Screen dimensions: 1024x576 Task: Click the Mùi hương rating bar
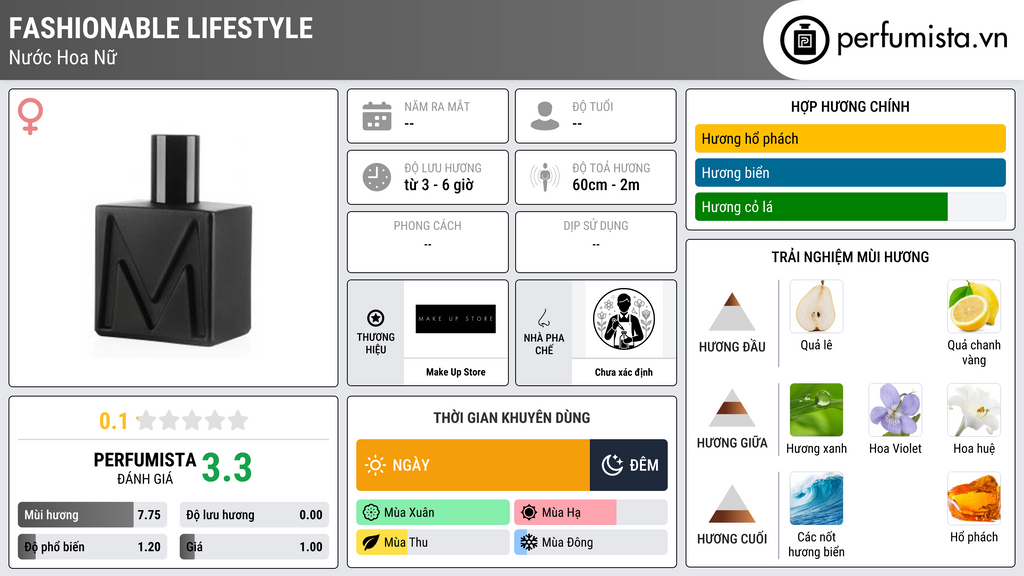pos(93,515)
